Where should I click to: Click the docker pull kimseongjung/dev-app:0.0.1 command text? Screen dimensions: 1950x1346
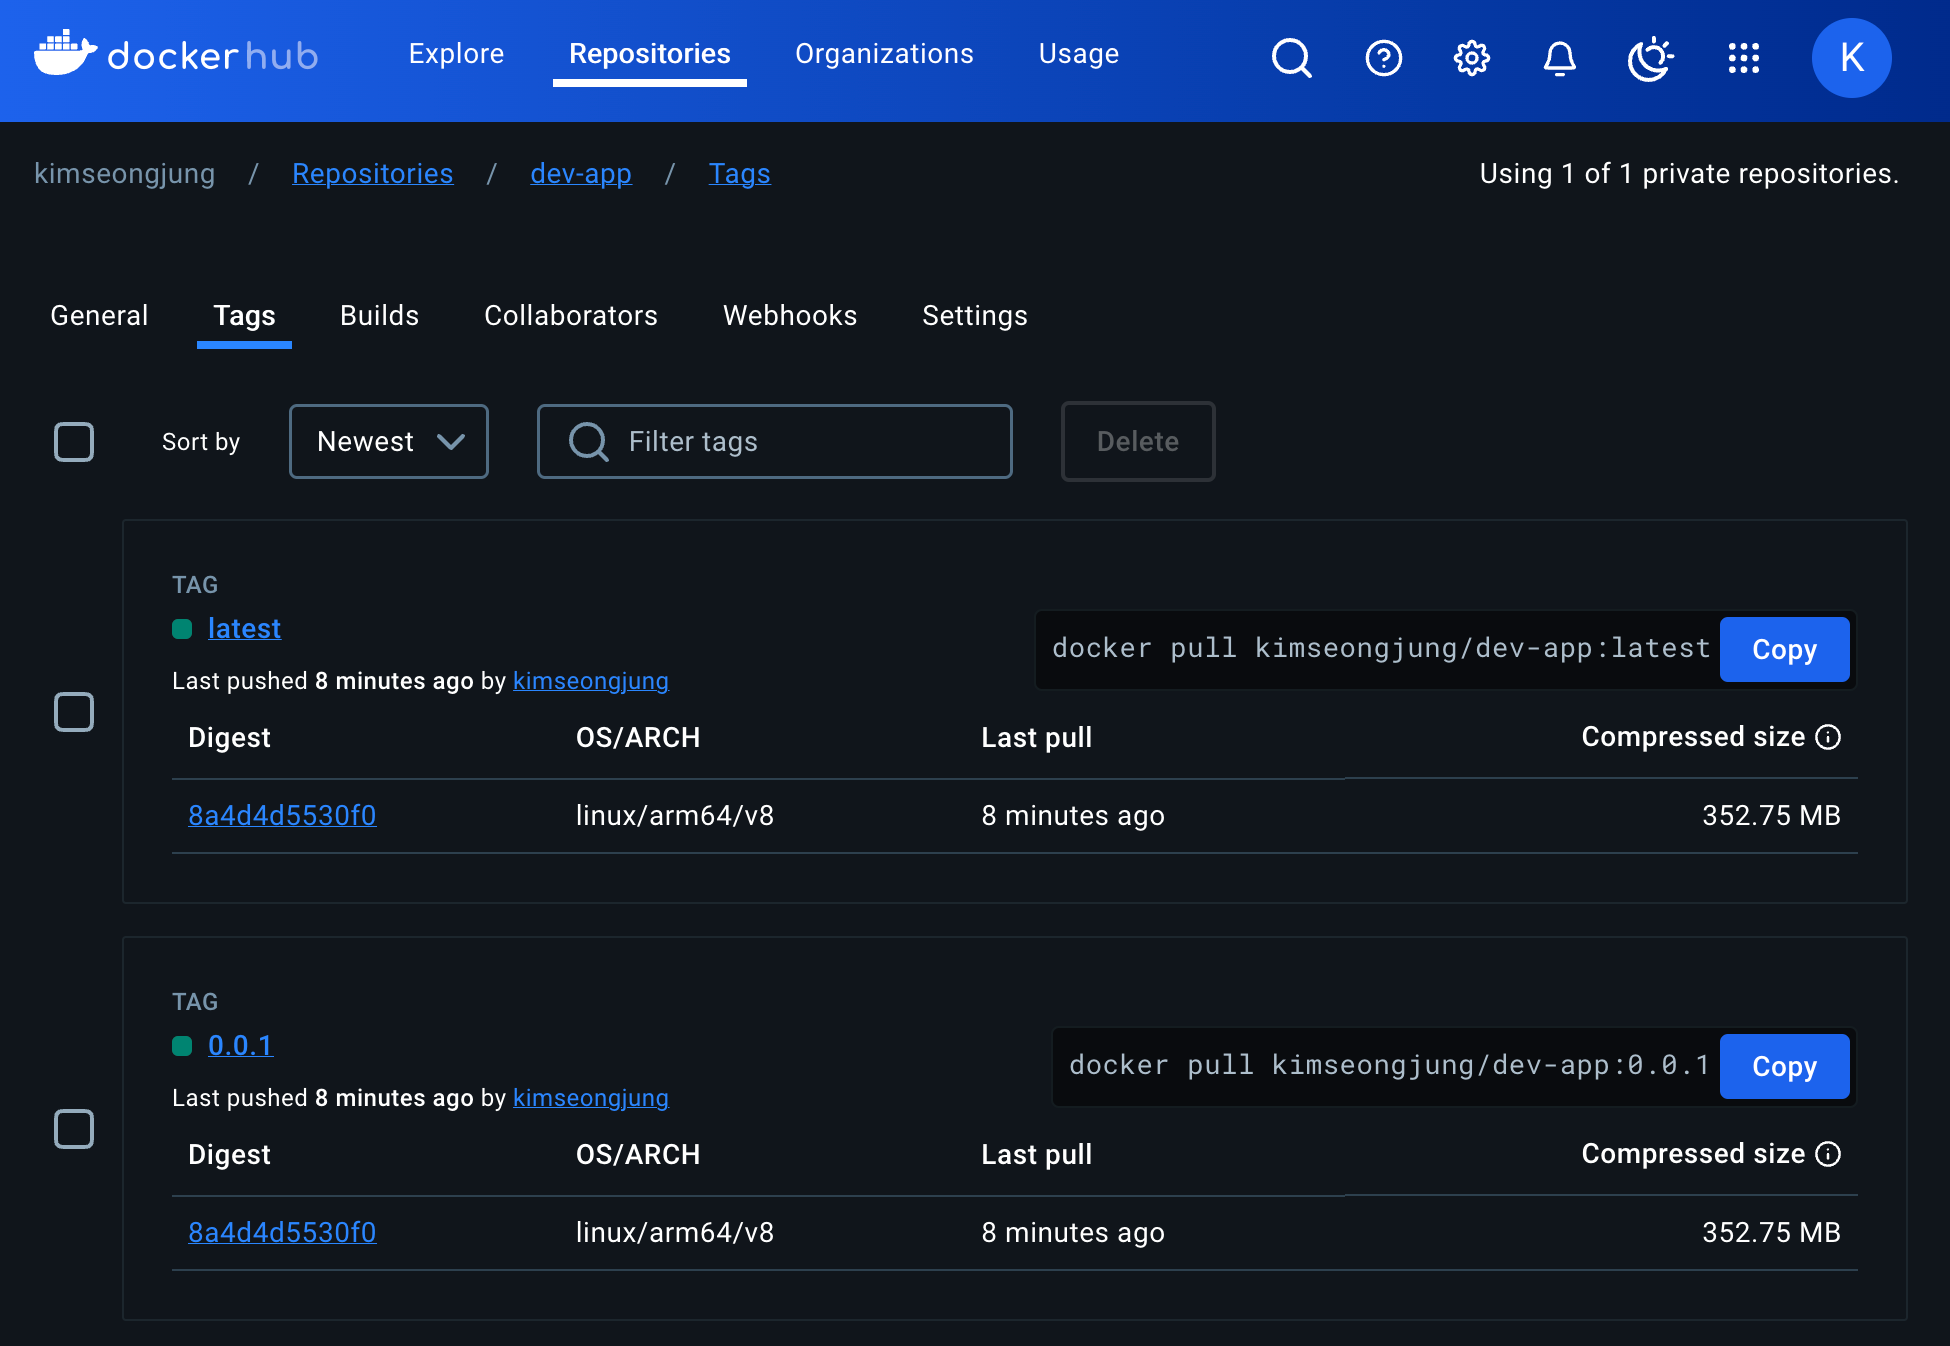click(x=1390, y=1065)
